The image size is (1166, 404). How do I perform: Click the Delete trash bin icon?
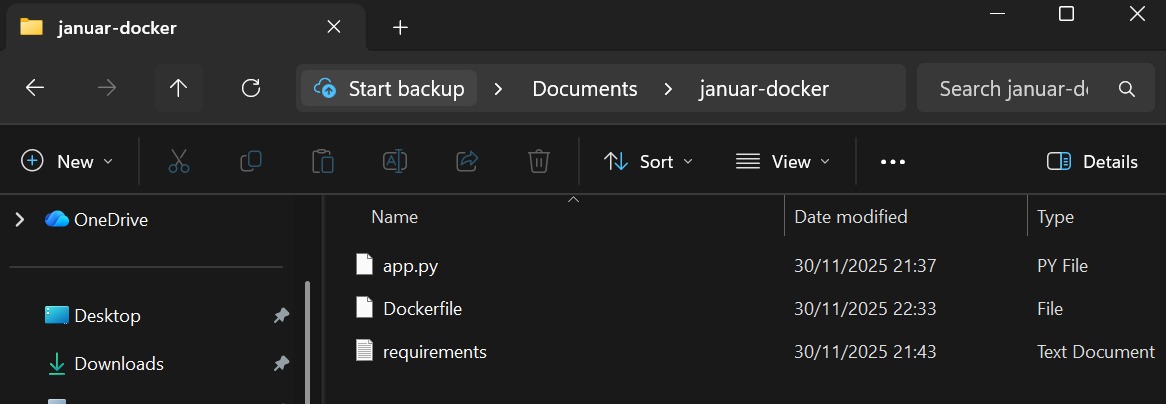539,161
